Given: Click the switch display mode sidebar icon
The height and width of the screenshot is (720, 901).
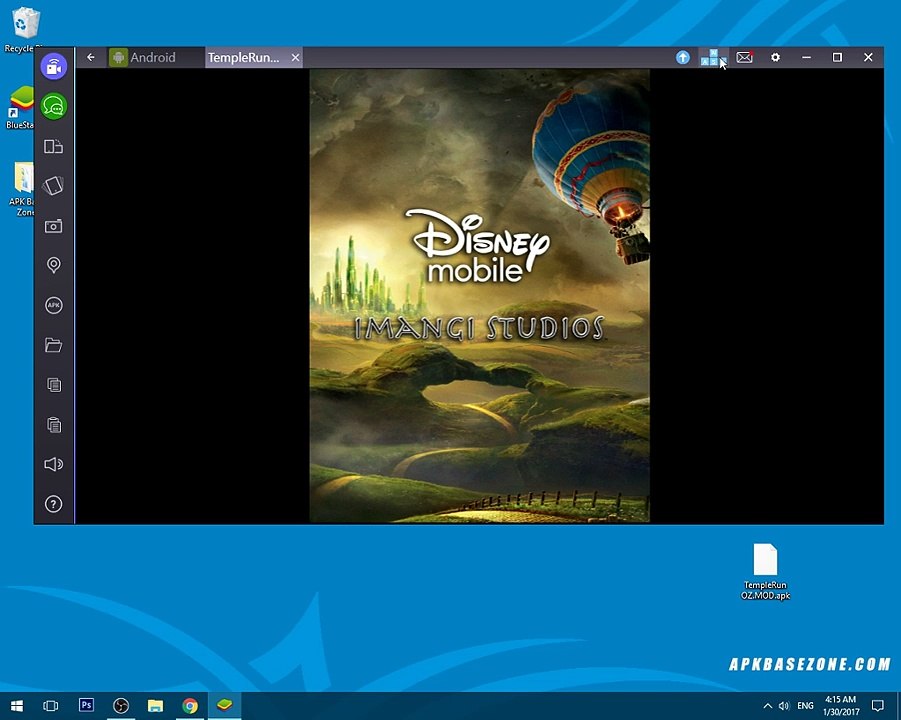Looking at the screenshot, I should click(x=53, y=147).
